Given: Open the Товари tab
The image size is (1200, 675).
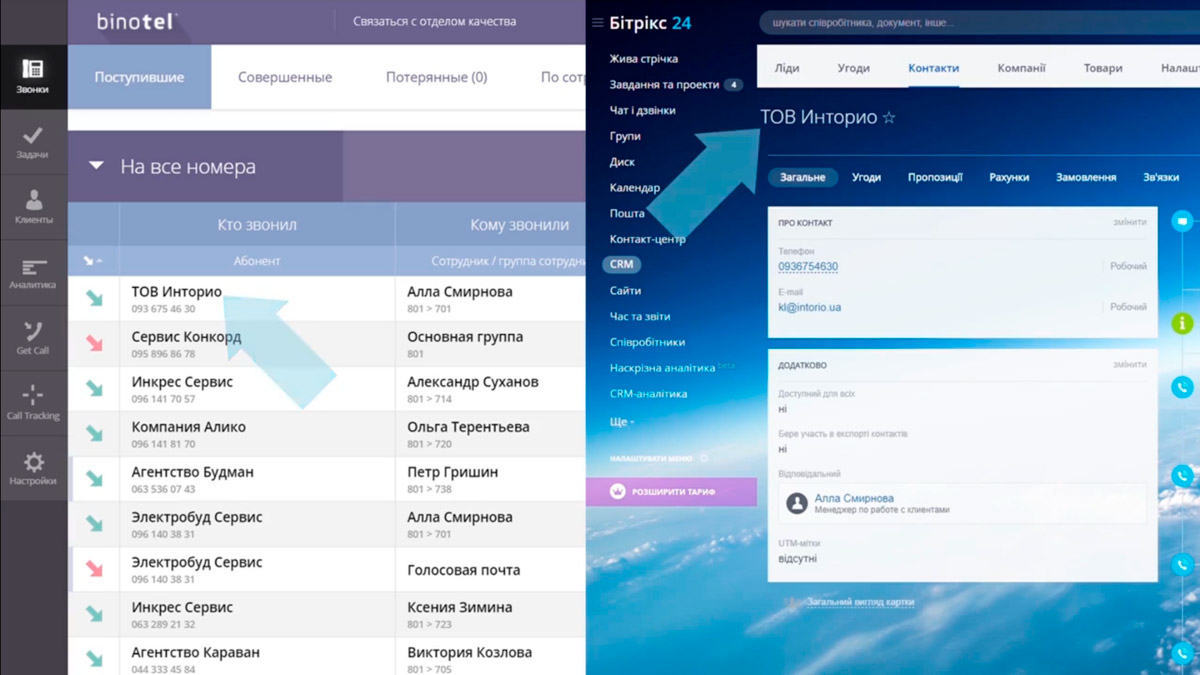Looking at the screenshot, I should (x=1103, y=68).
